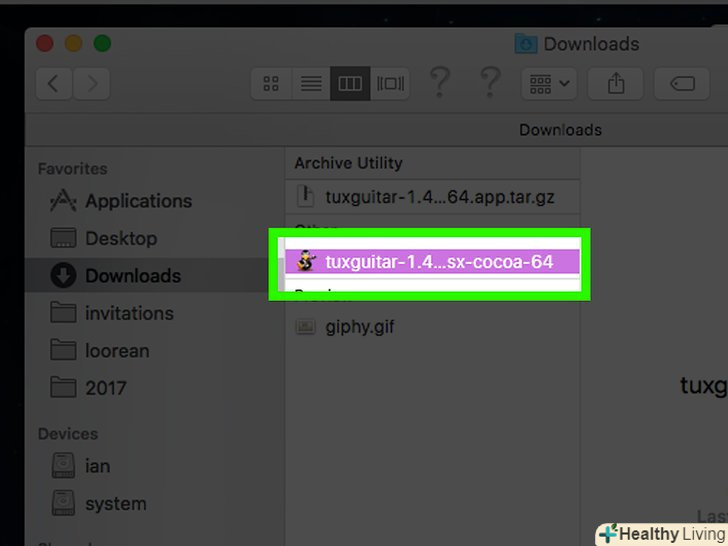The image size is (728, 546).
Task: Select the giphy.gif file
Action: tap(432, 327)
